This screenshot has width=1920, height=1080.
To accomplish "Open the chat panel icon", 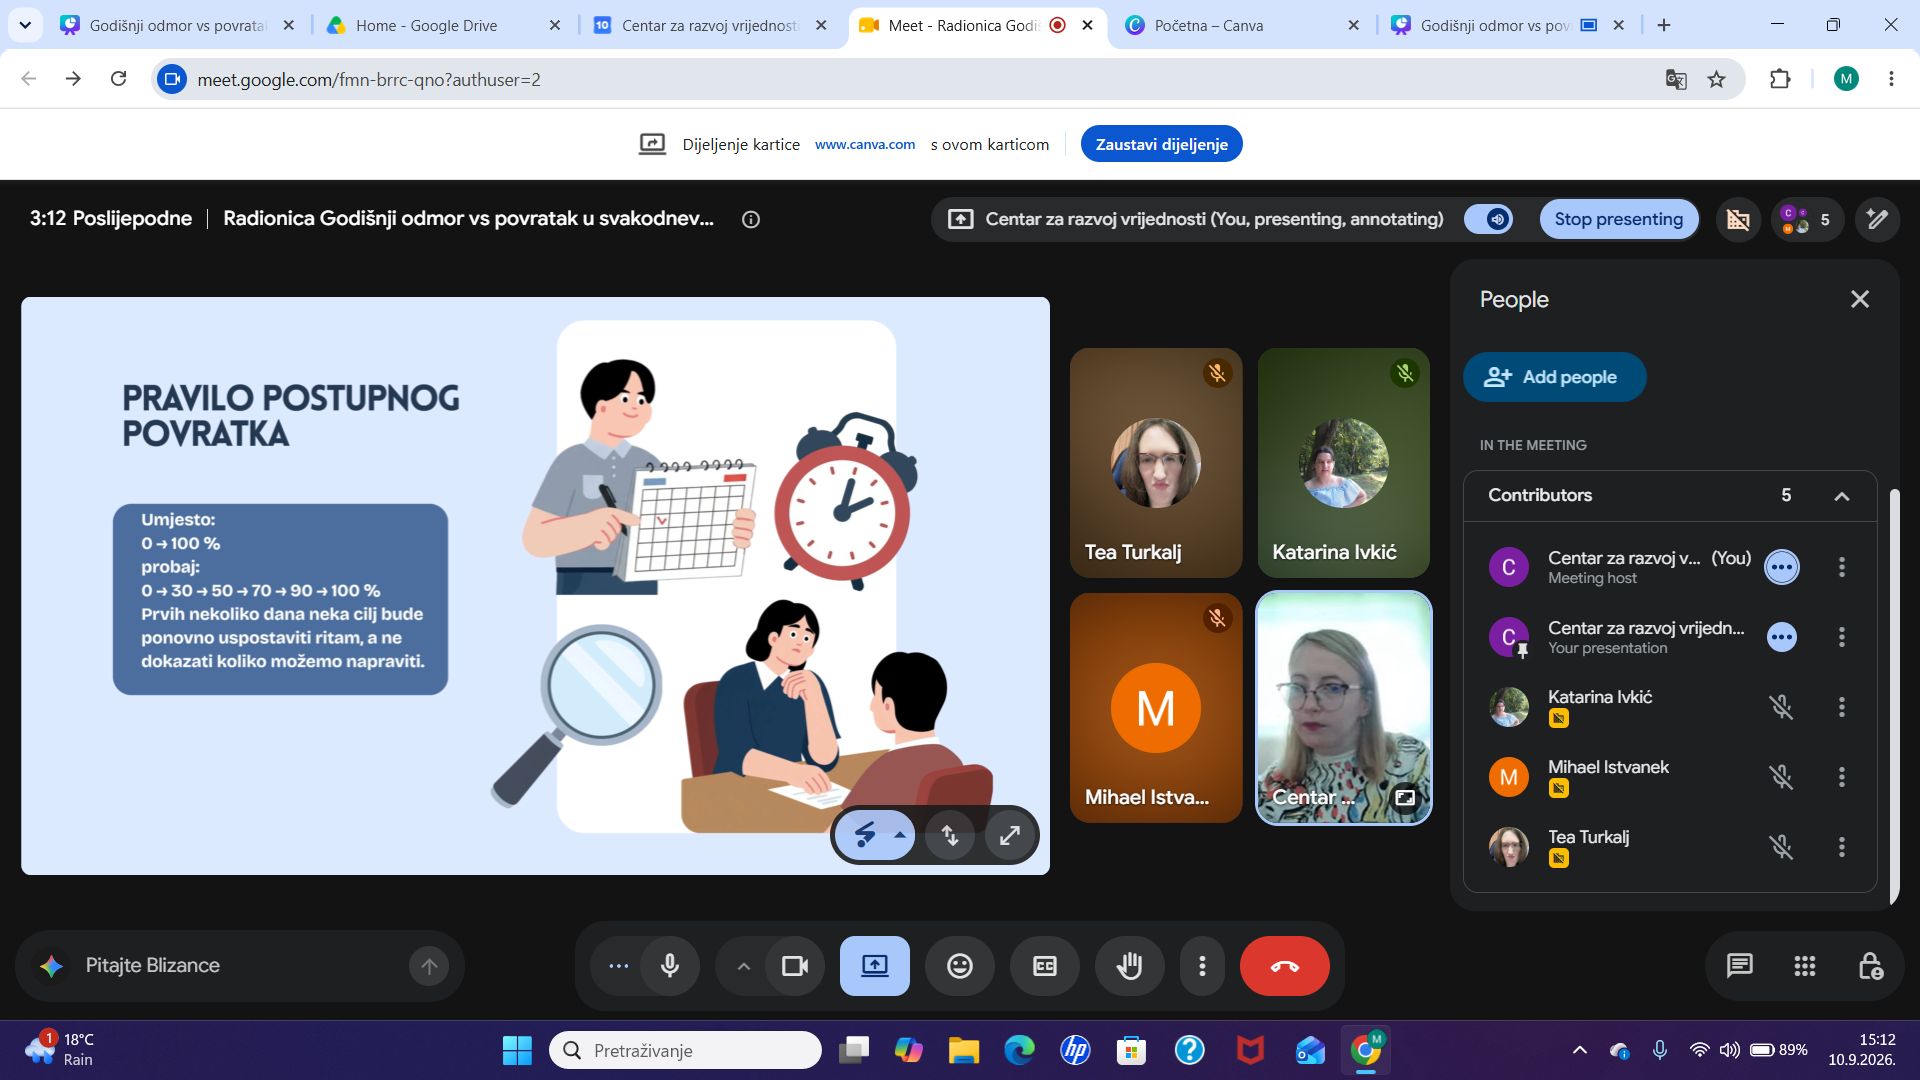I will tap(1739, 966).
